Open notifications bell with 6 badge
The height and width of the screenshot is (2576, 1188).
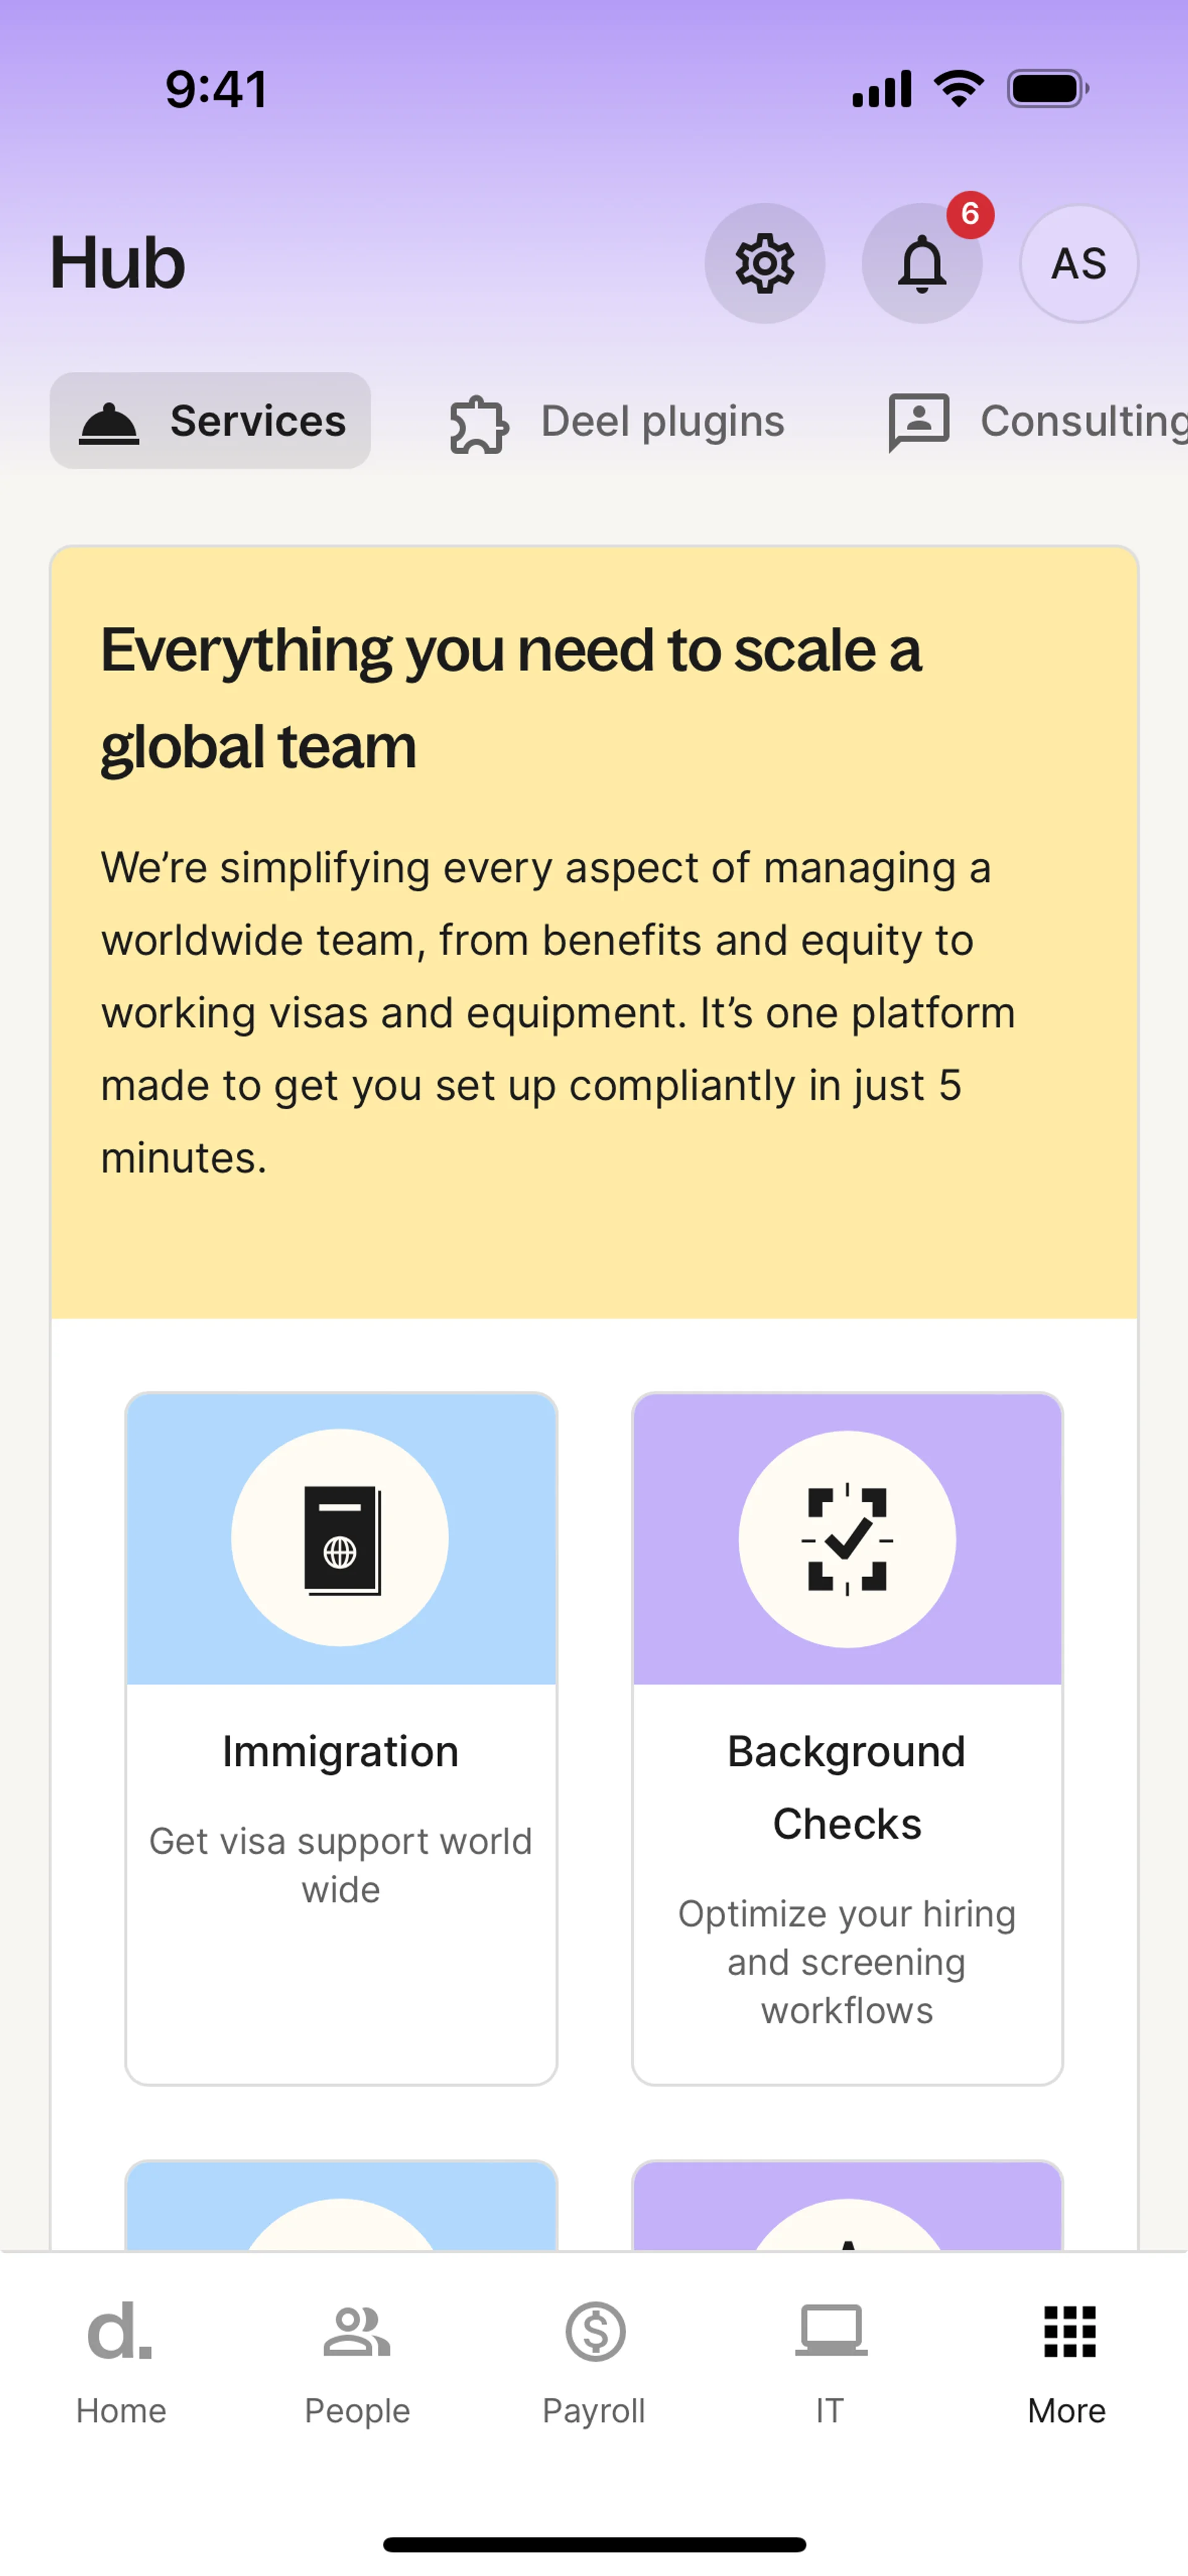tap(922, 263)
